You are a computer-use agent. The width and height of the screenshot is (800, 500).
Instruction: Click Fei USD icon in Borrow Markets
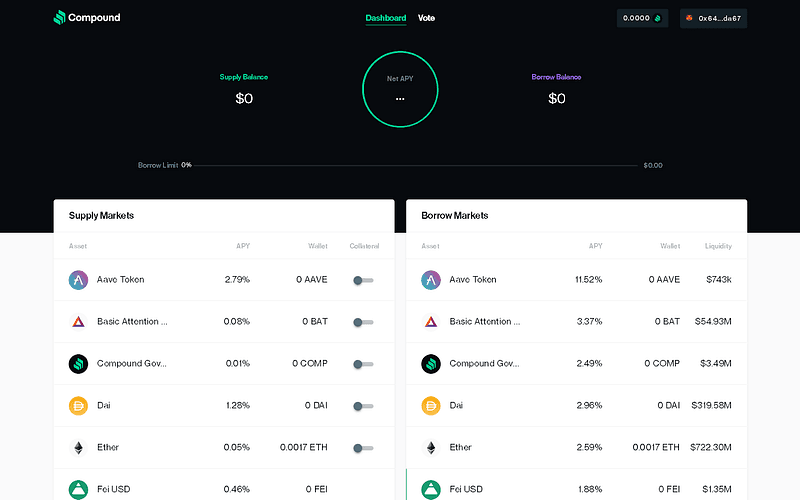[x=431, y=489]
